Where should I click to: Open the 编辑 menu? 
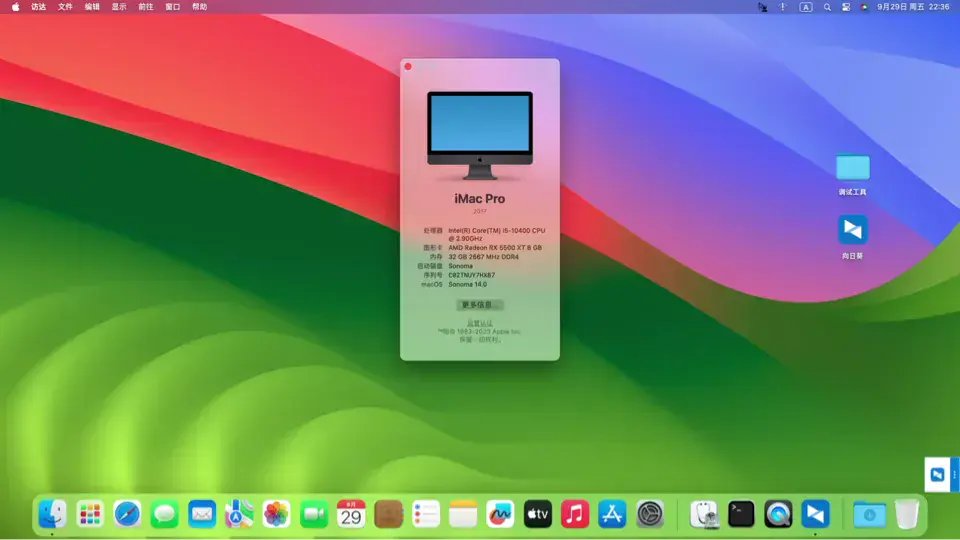click(x=92, y=7)
